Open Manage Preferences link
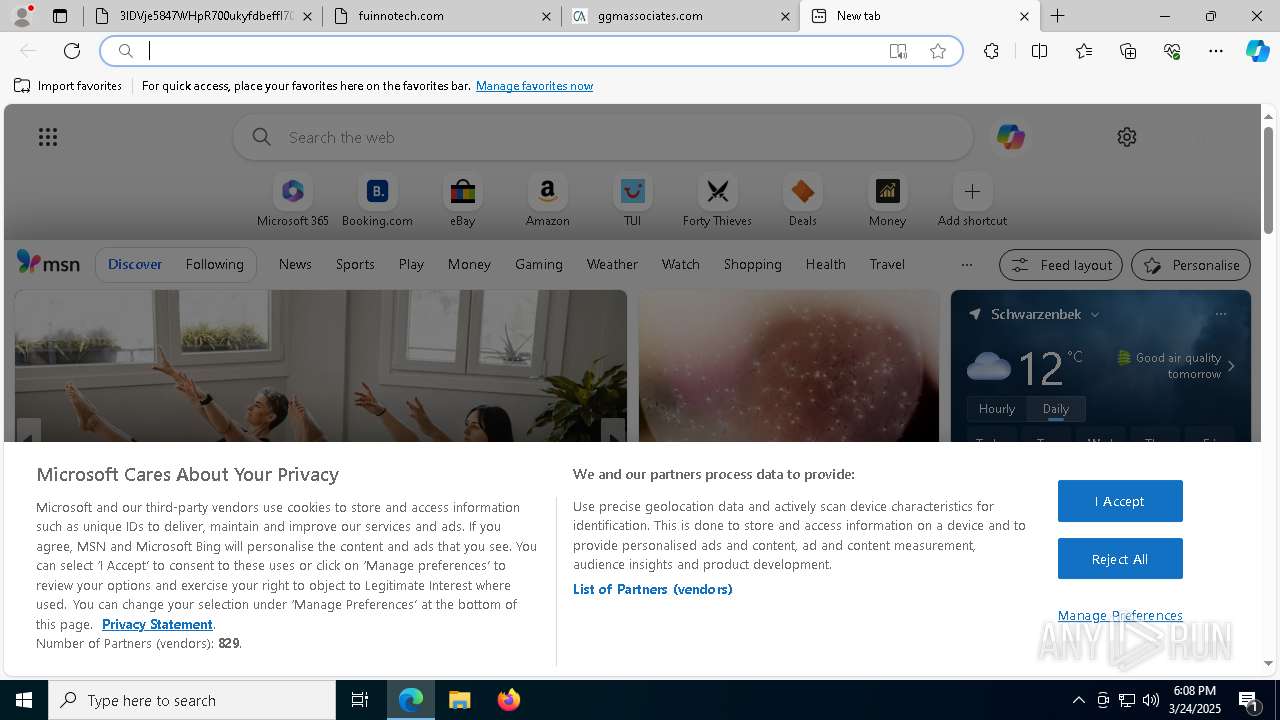Image resolution: width=1280 pixels, height=720 pixels. click(1120, 615)
